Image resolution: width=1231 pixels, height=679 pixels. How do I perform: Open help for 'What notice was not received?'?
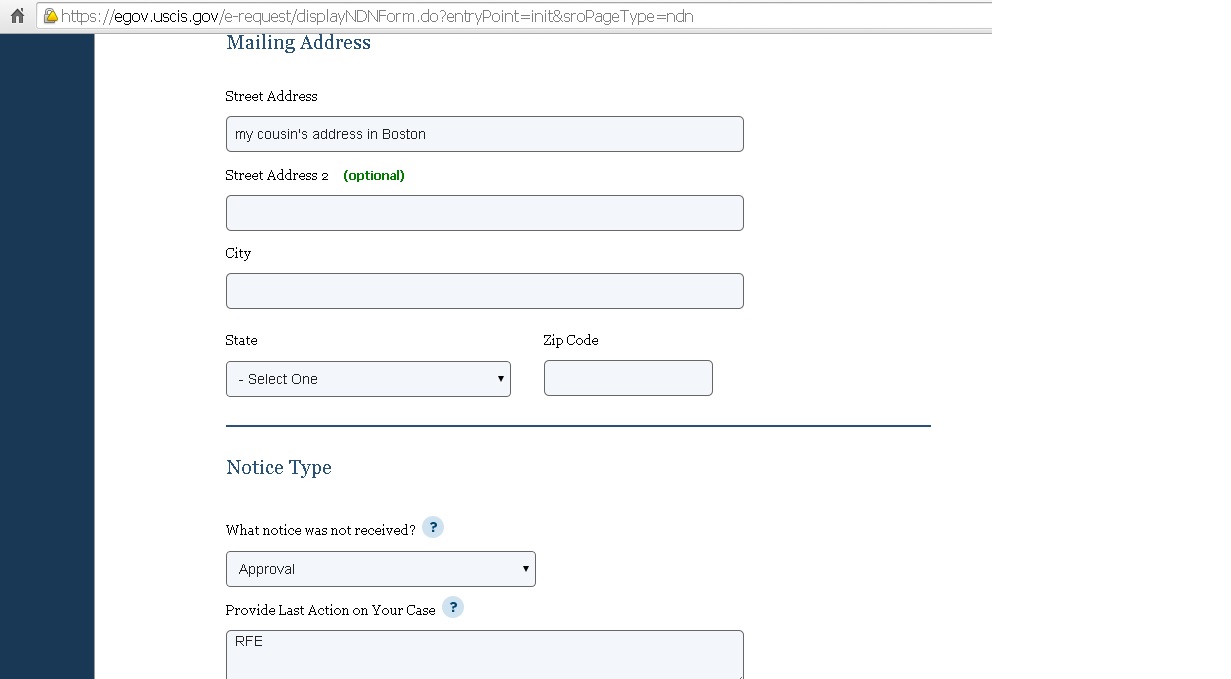[x=432, y=528]
